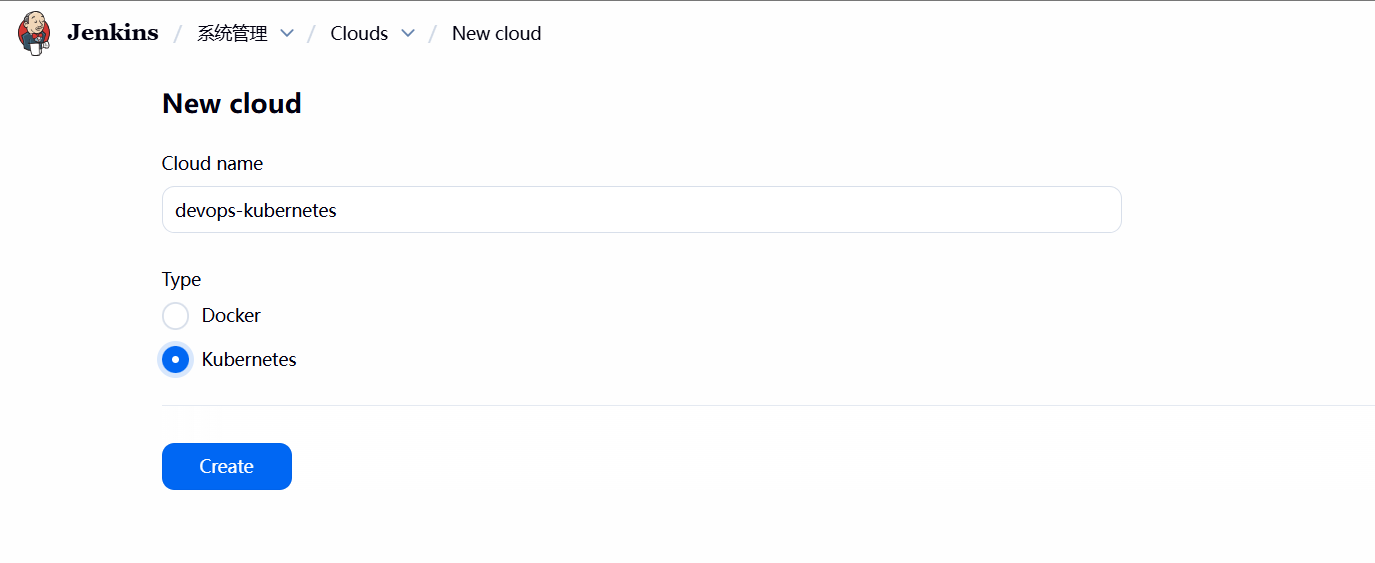Click the New cloud page heading
The image size is (1375, 563).
[x=232, y=104]
